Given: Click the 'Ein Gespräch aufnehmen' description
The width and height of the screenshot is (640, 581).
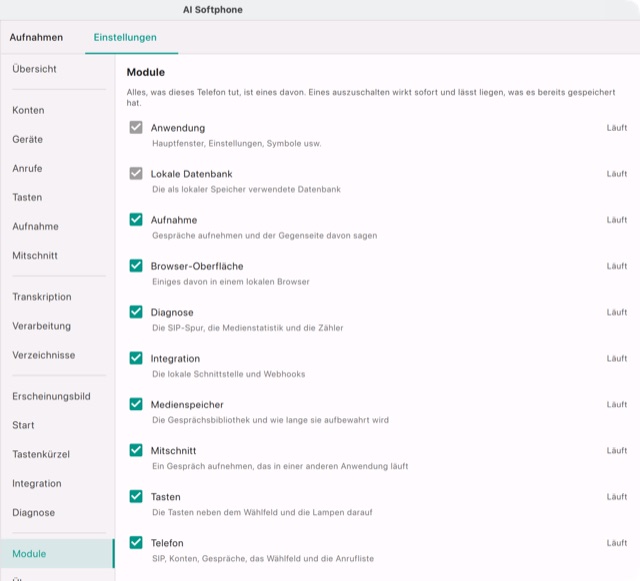Looking at the screenshot, I should tap(280, 466).
